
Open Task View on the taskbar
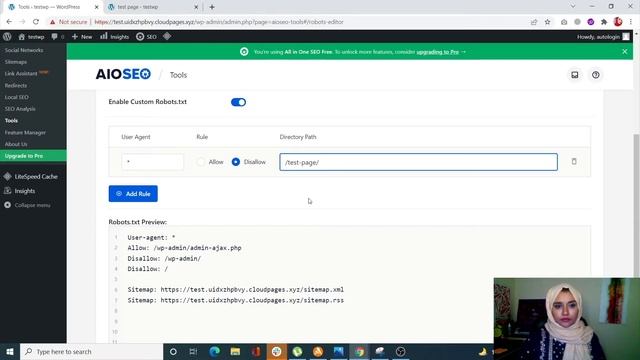point(193,351)
